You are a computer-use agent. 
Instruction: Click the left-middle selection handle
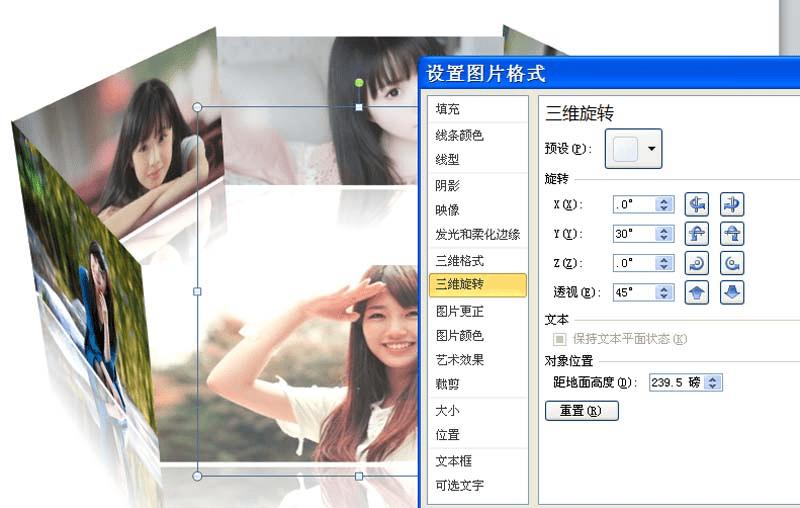[x=197, y=292]
